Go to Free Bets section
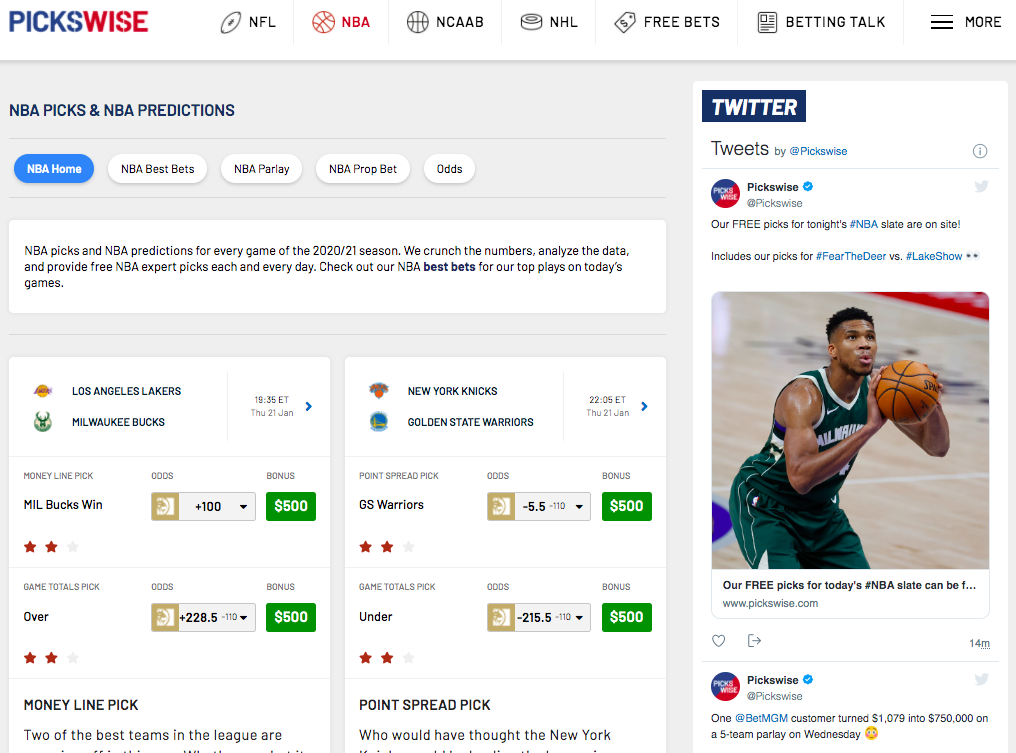Screen dimensions: 1016x753 pos(667,22)
